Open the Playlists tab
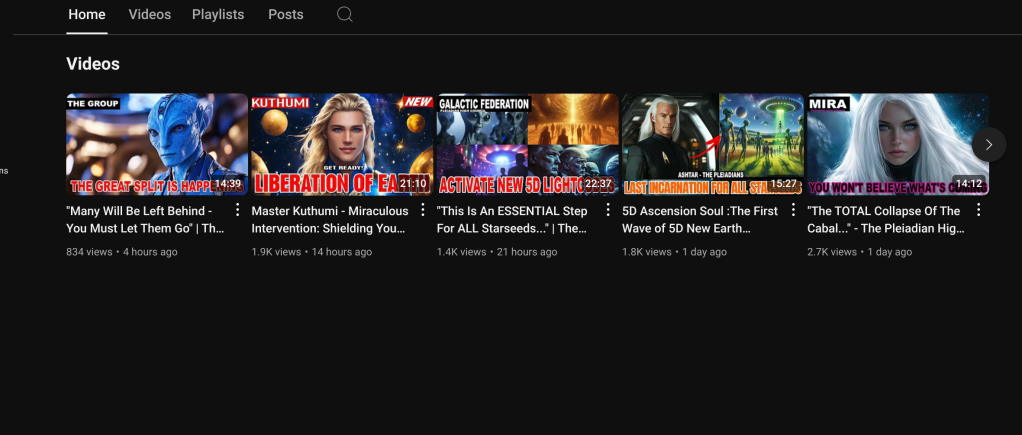The width and height of the screenshot is (1022, 435). [x=218, y=15]
